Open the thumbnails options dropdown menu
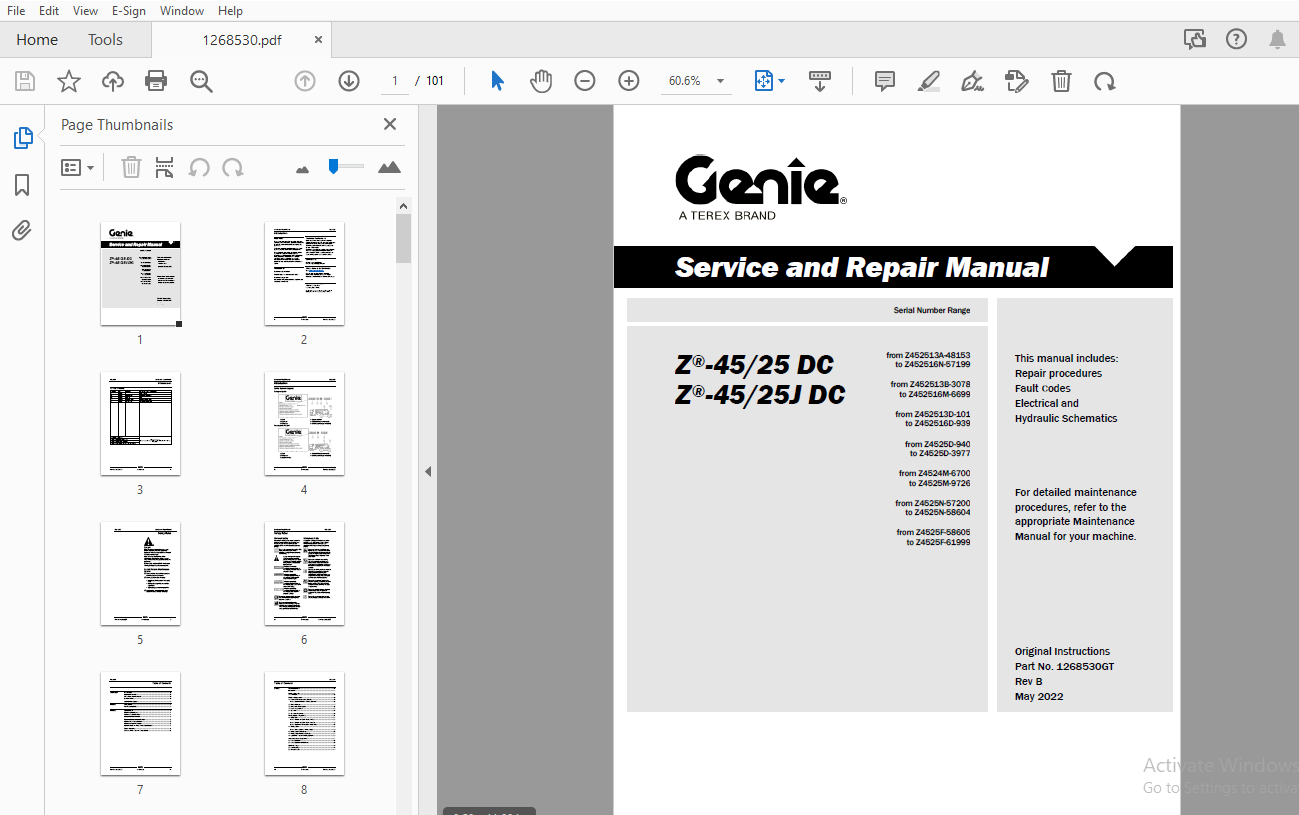Screen dimensions: 1299x815 pyautogui.click(x=77, y=168)
